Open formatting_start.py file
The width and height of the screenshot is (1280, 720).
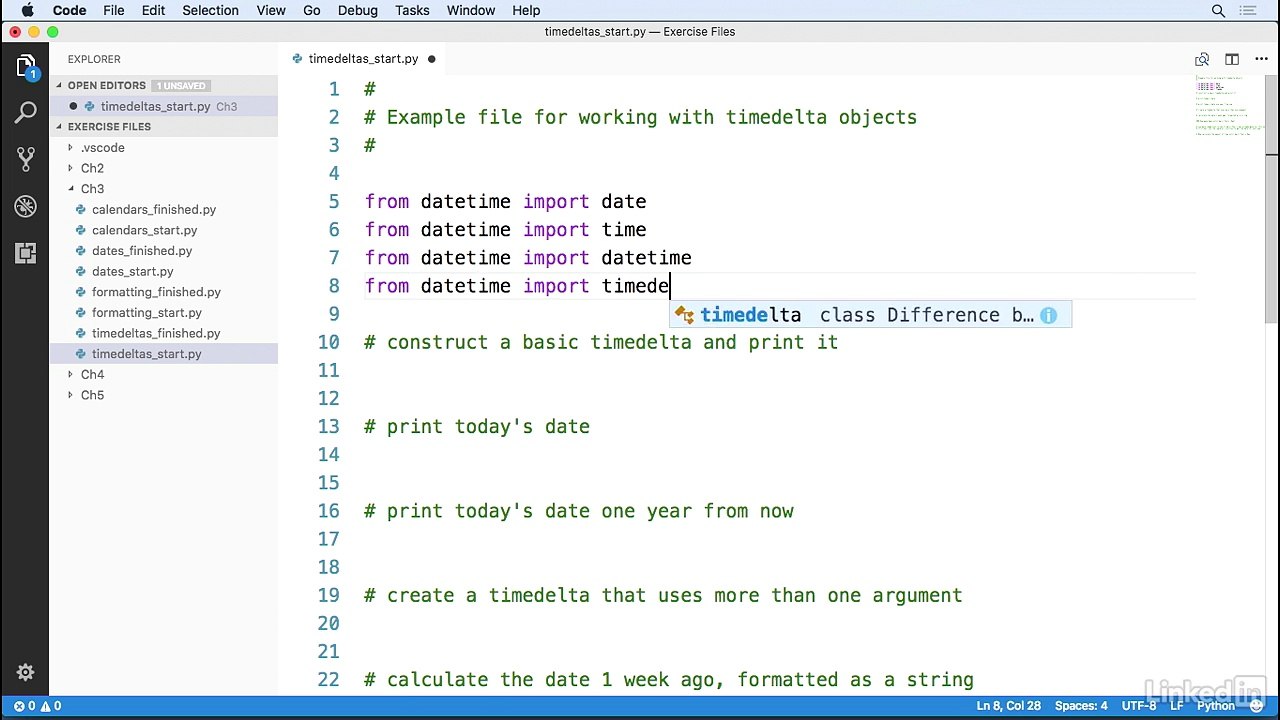point(147,313)
